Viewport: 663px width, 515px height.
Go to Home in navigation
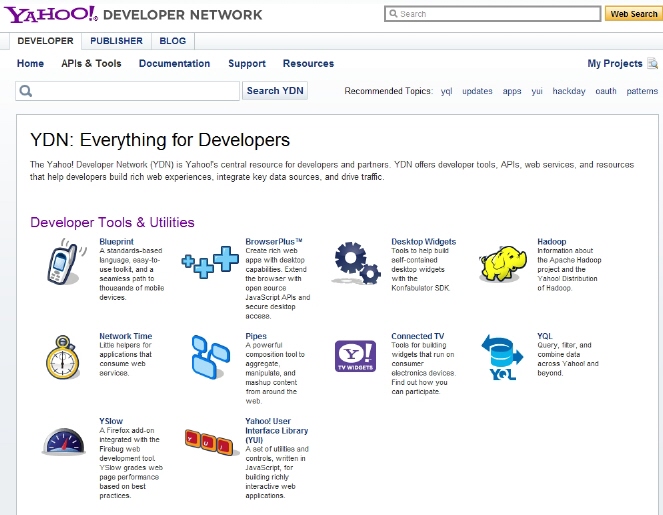pos(30,63)
